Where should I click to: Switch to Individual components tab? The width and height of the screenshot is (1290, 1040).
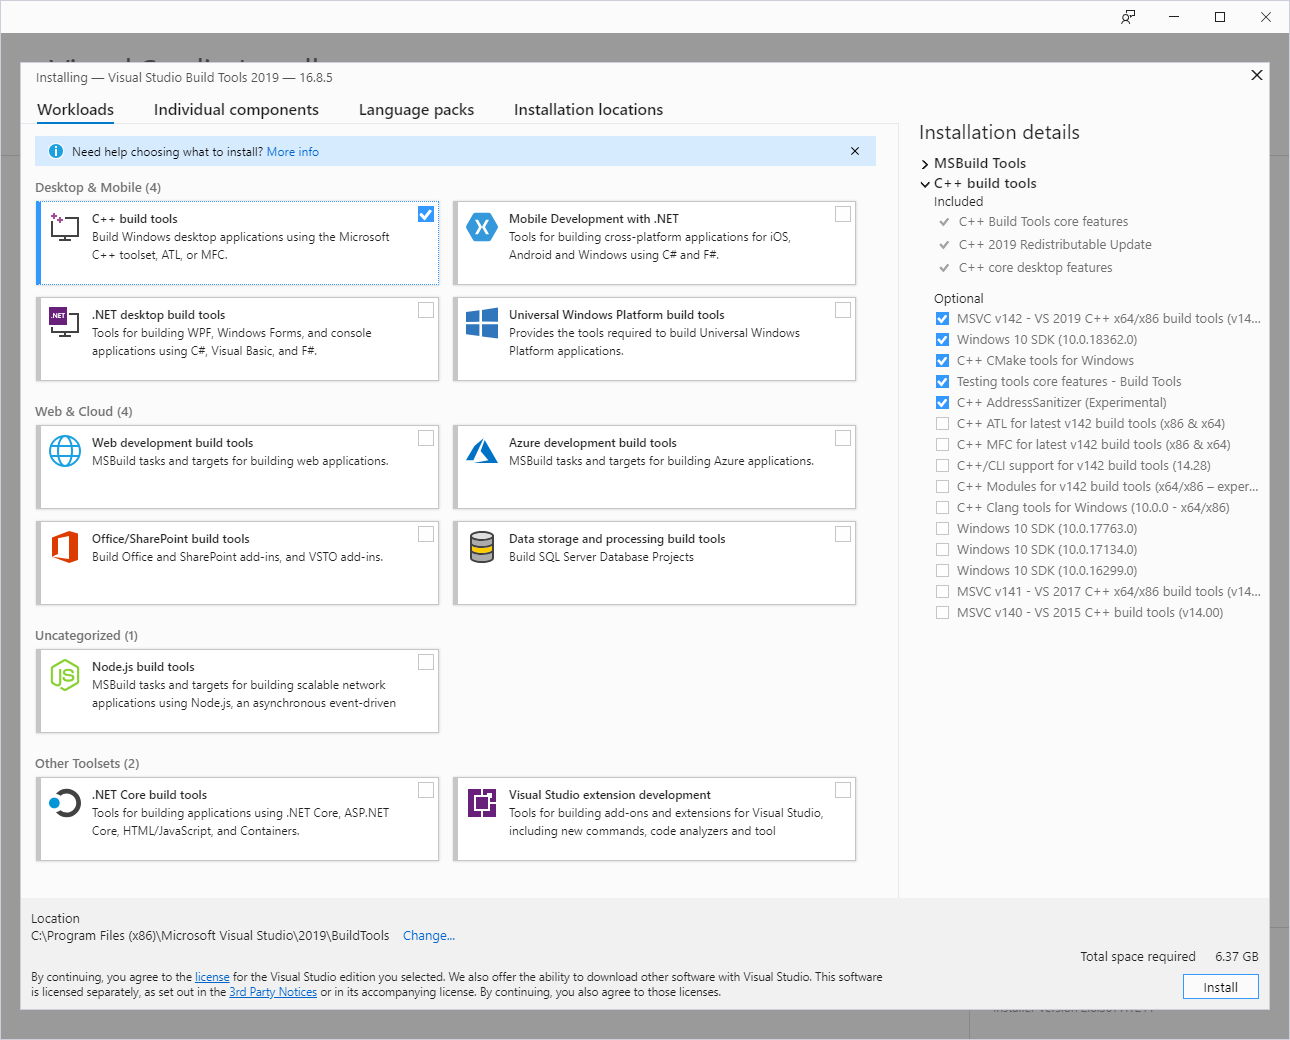(x=236, y=110)
